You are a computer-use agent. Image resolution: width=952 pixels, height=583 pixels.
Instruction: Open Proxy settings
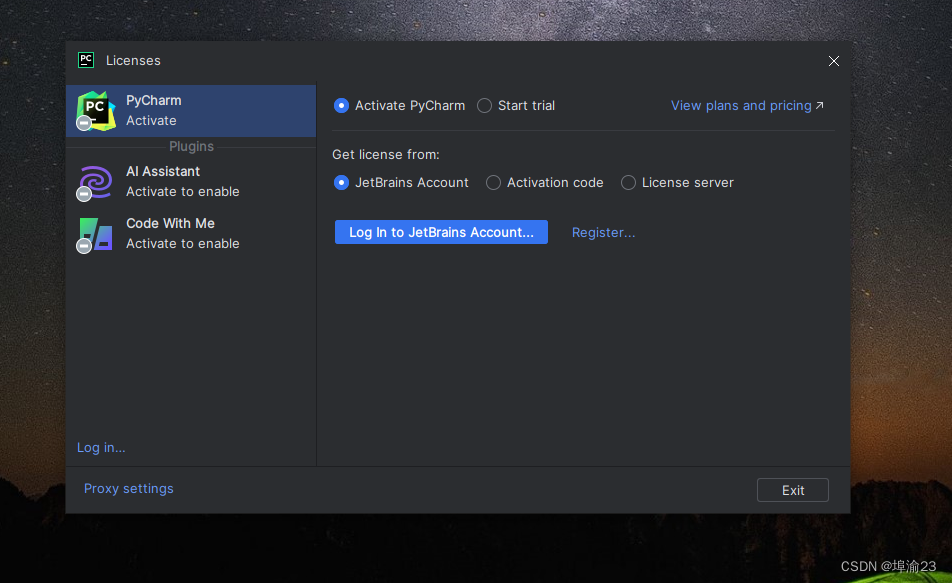click(x=129, y=489)
